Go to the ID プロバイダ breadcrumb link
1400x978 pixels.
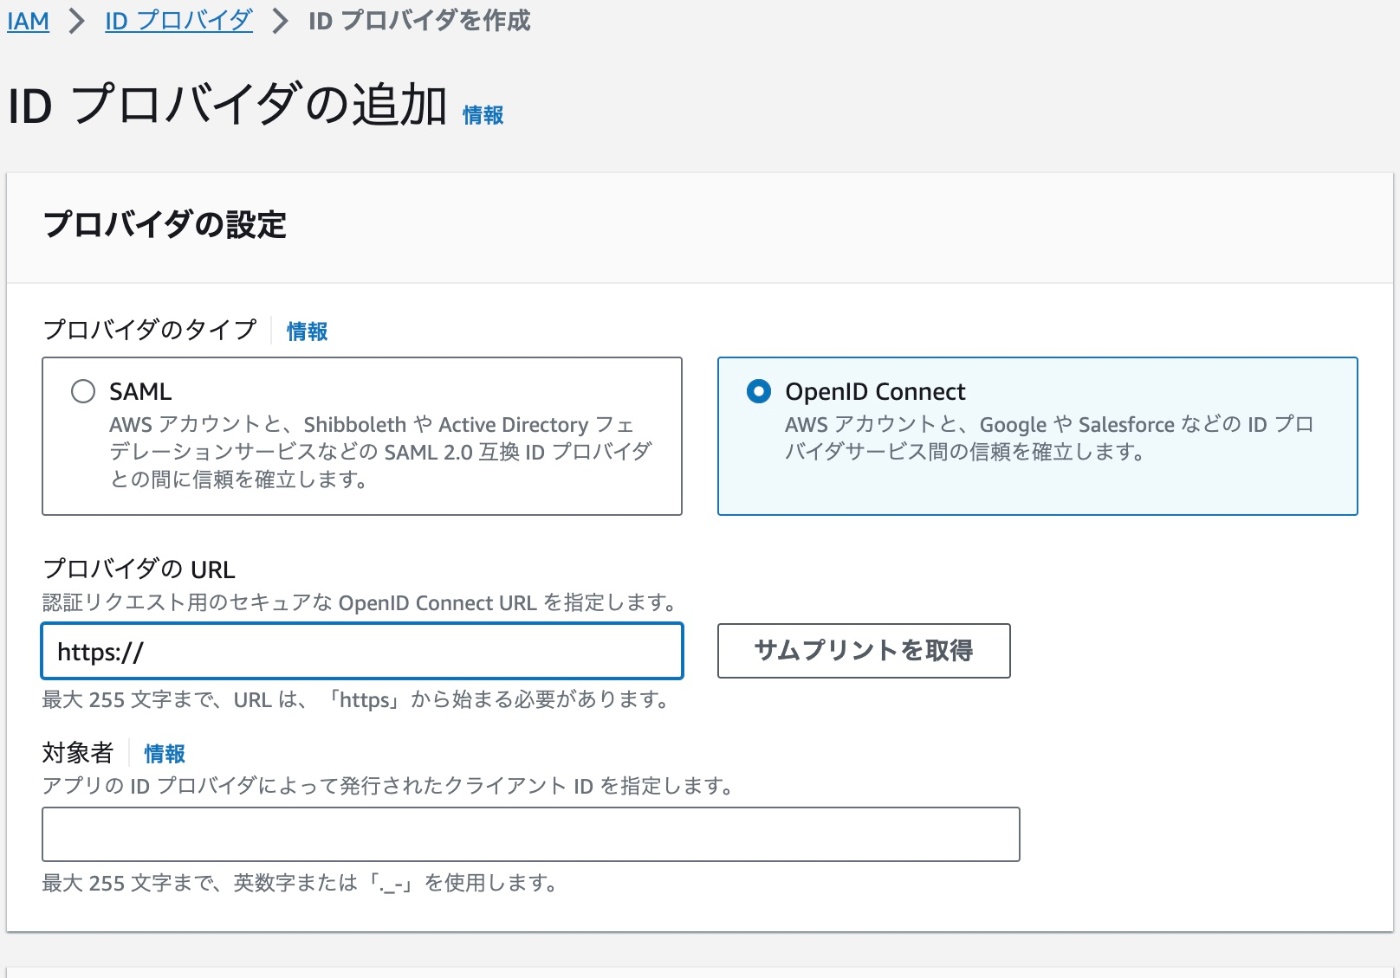179,21
